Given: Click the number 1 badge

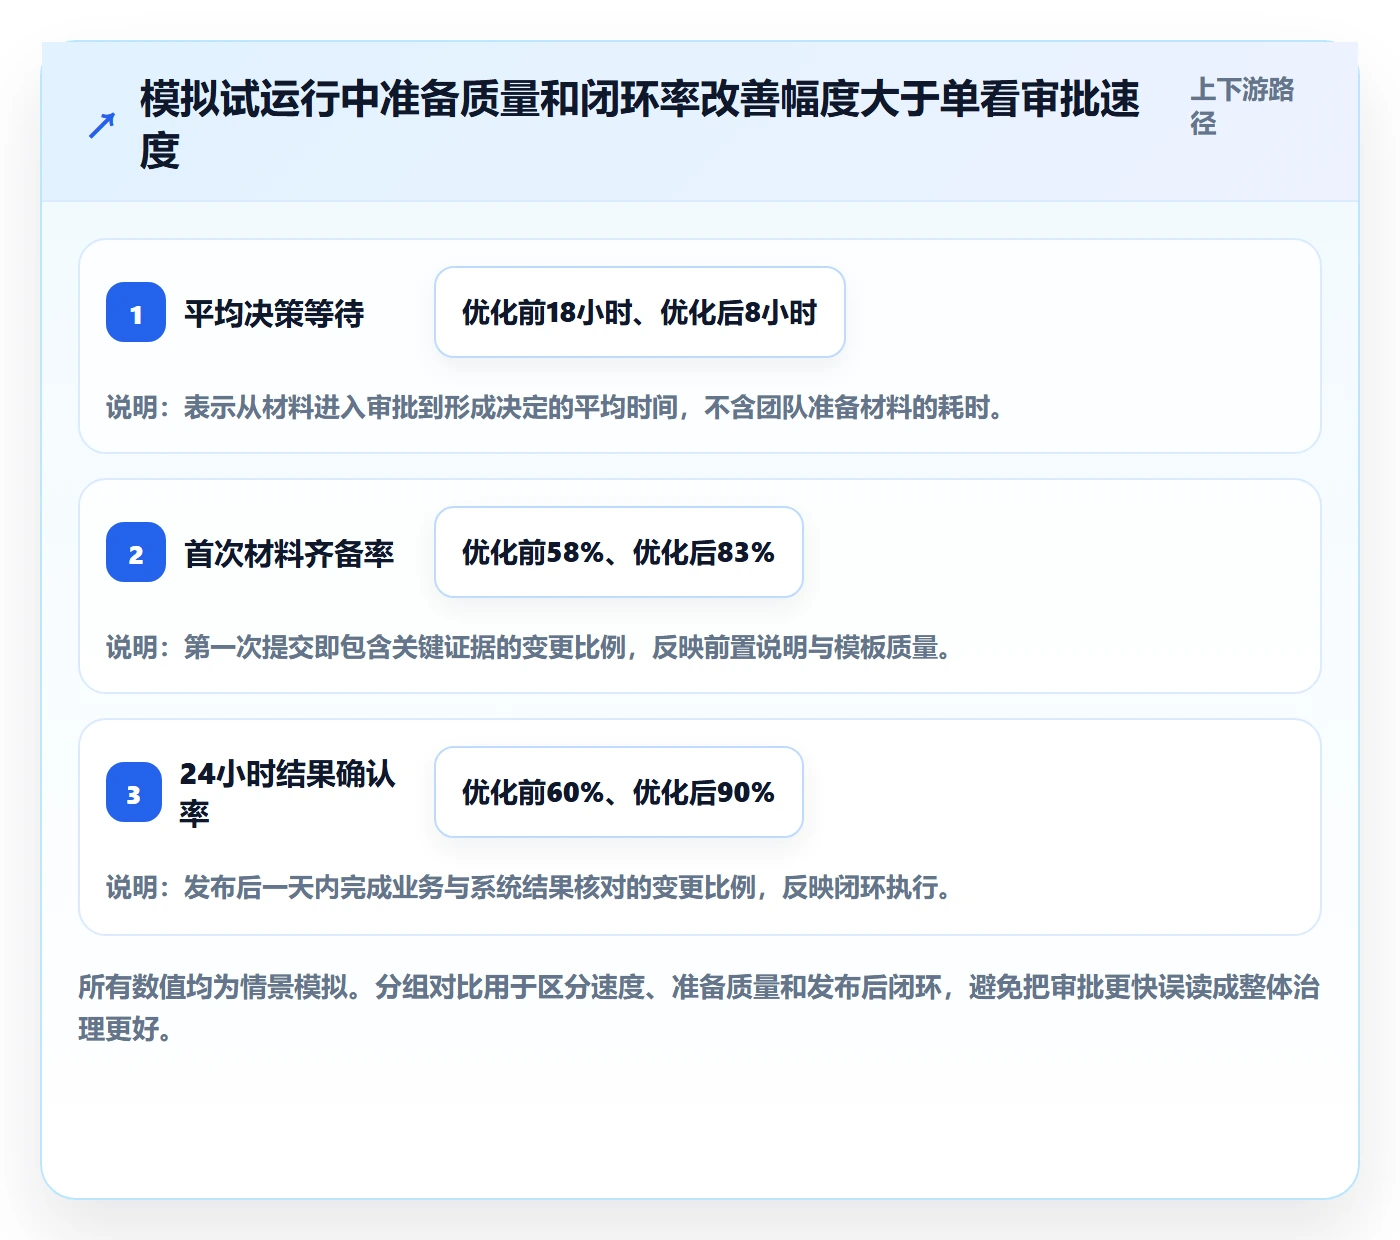Looking at the screenshot, I should coord(136,312).
